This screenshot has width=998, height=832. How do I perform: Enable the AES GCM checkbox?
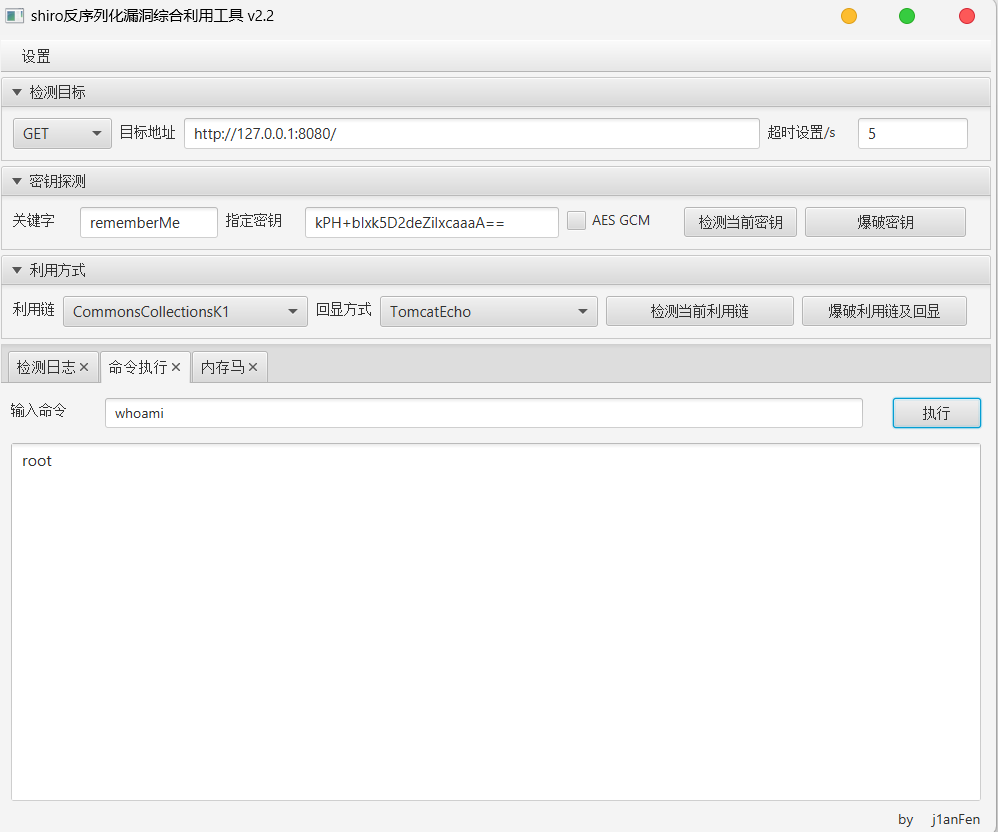576,221
